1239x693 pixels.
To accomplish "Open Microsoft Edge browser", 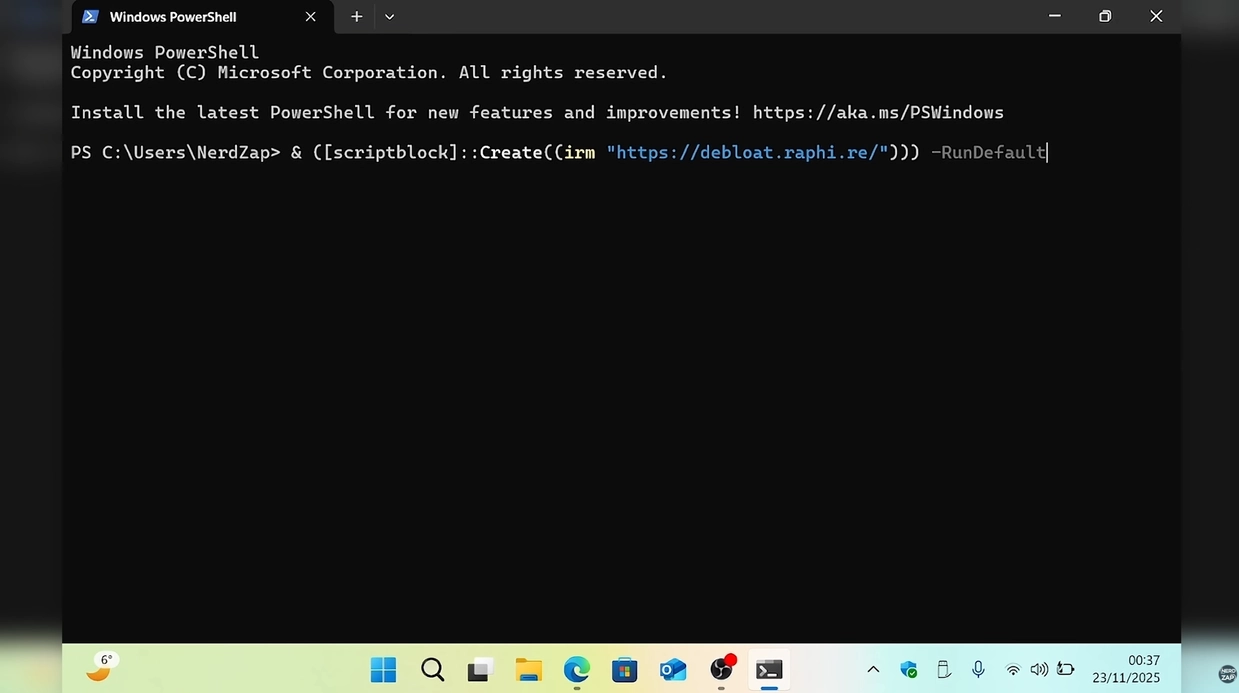I will [577, 670].
